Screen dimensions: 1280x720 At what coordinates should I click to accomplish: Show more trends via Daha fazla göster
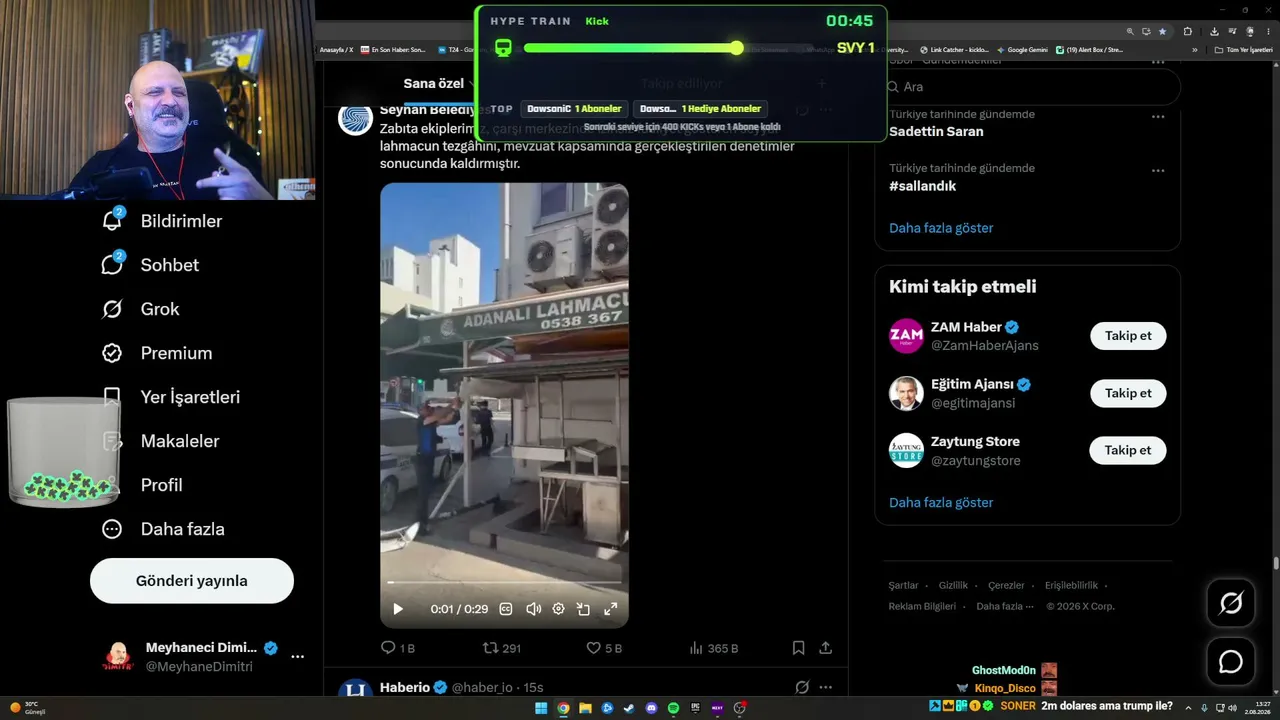click(941, 228)
